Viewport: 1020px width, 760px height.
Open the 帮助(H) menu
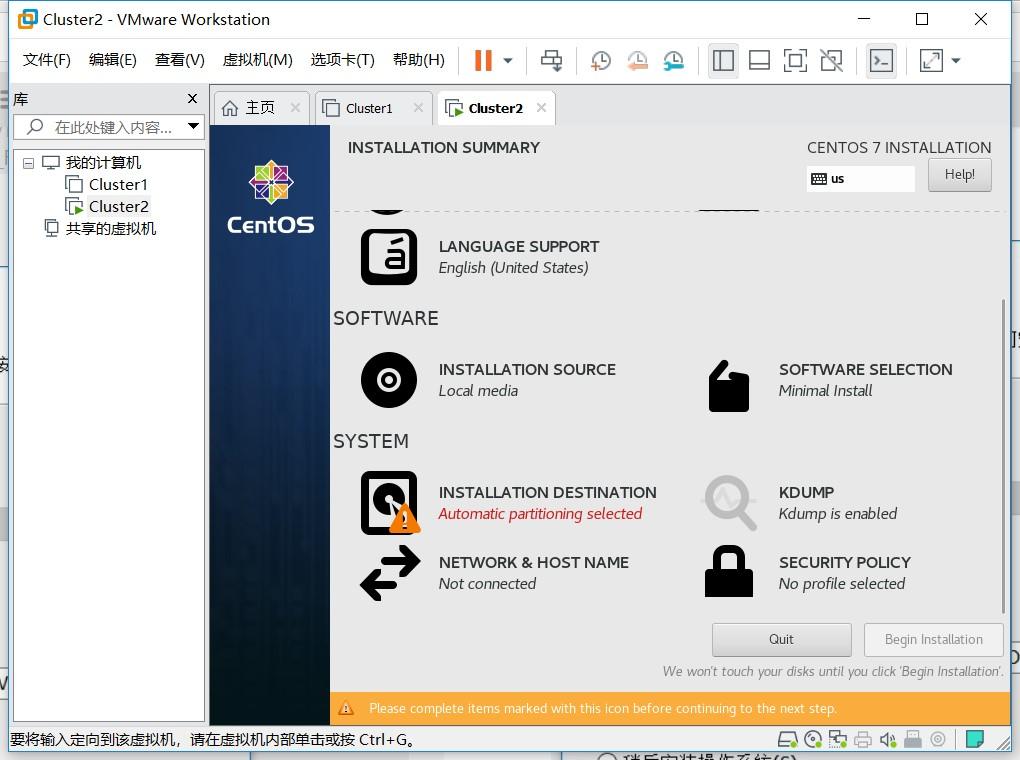[418, 60]
